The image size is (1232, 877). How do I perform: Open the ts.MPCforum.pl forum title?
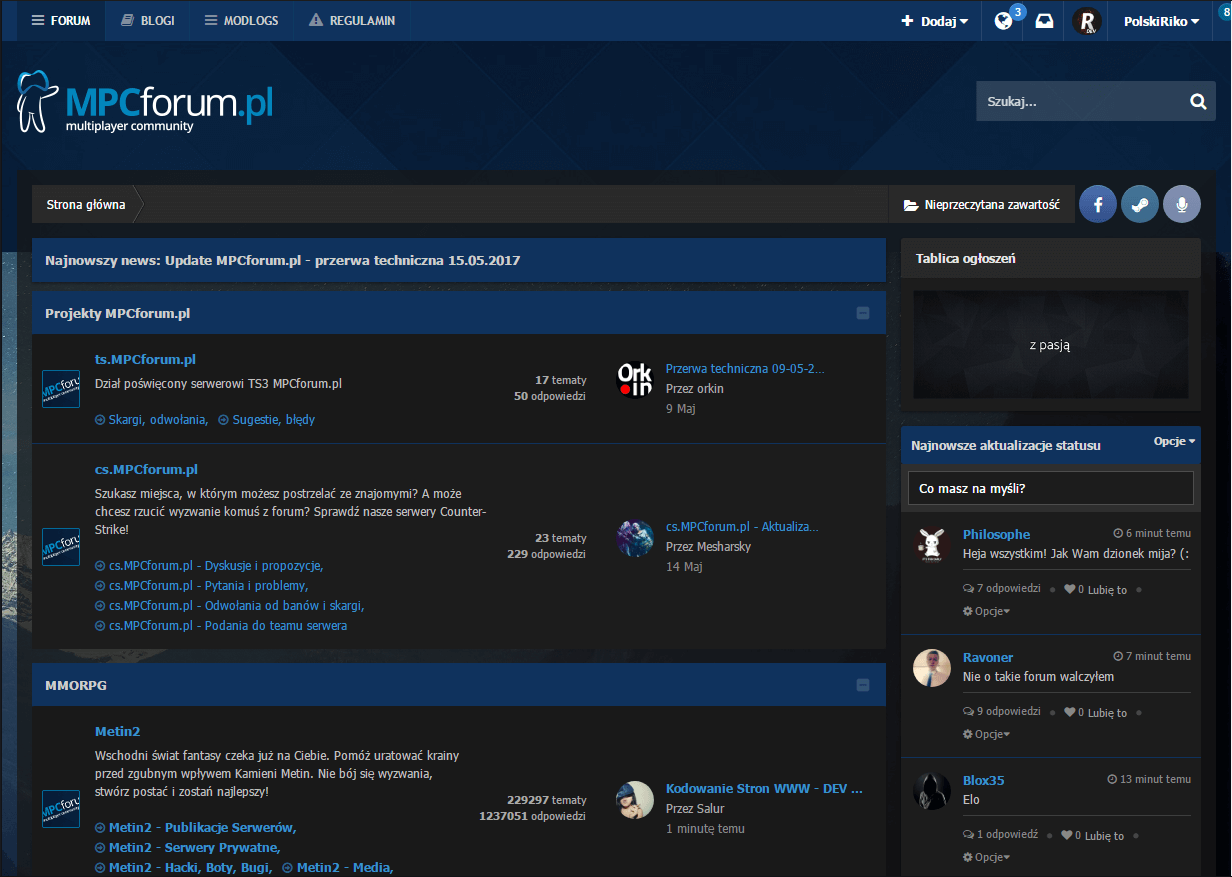145,359
